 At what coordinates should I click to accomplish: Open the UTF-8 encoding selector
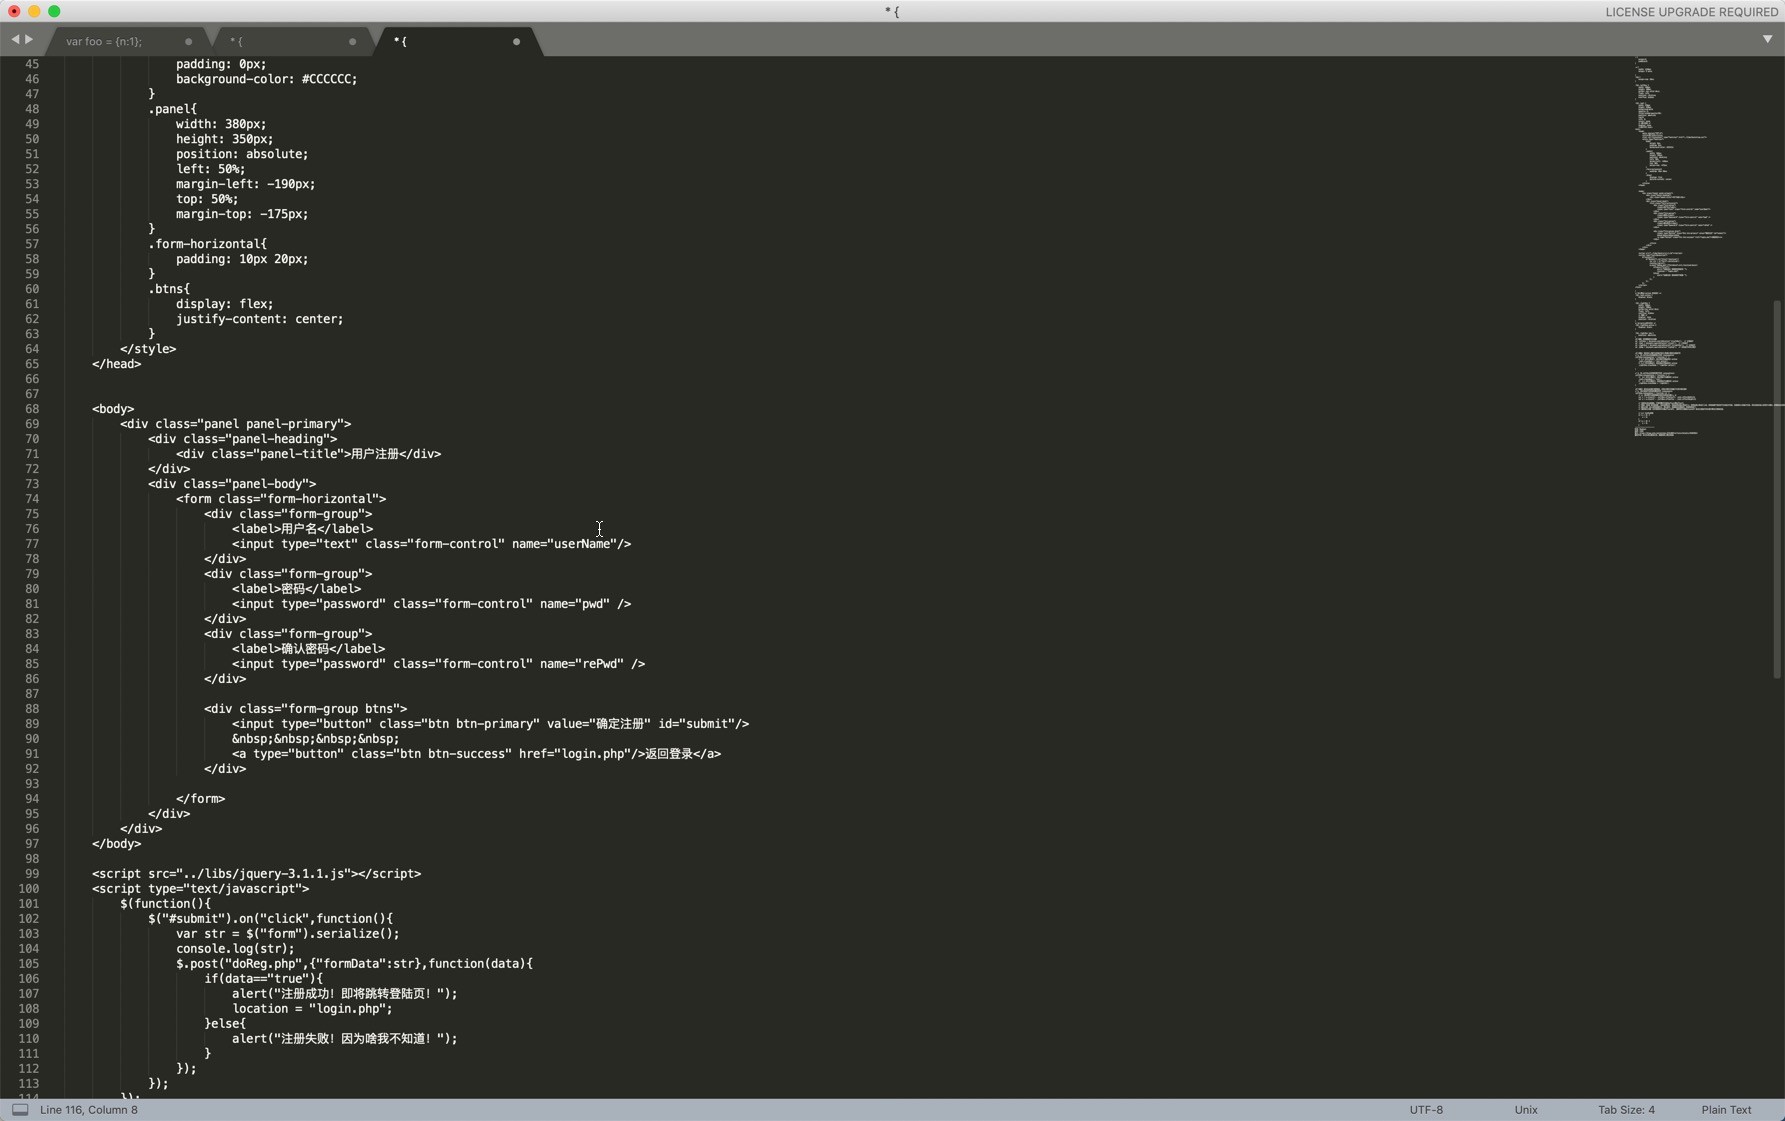coord(1426,1109)
